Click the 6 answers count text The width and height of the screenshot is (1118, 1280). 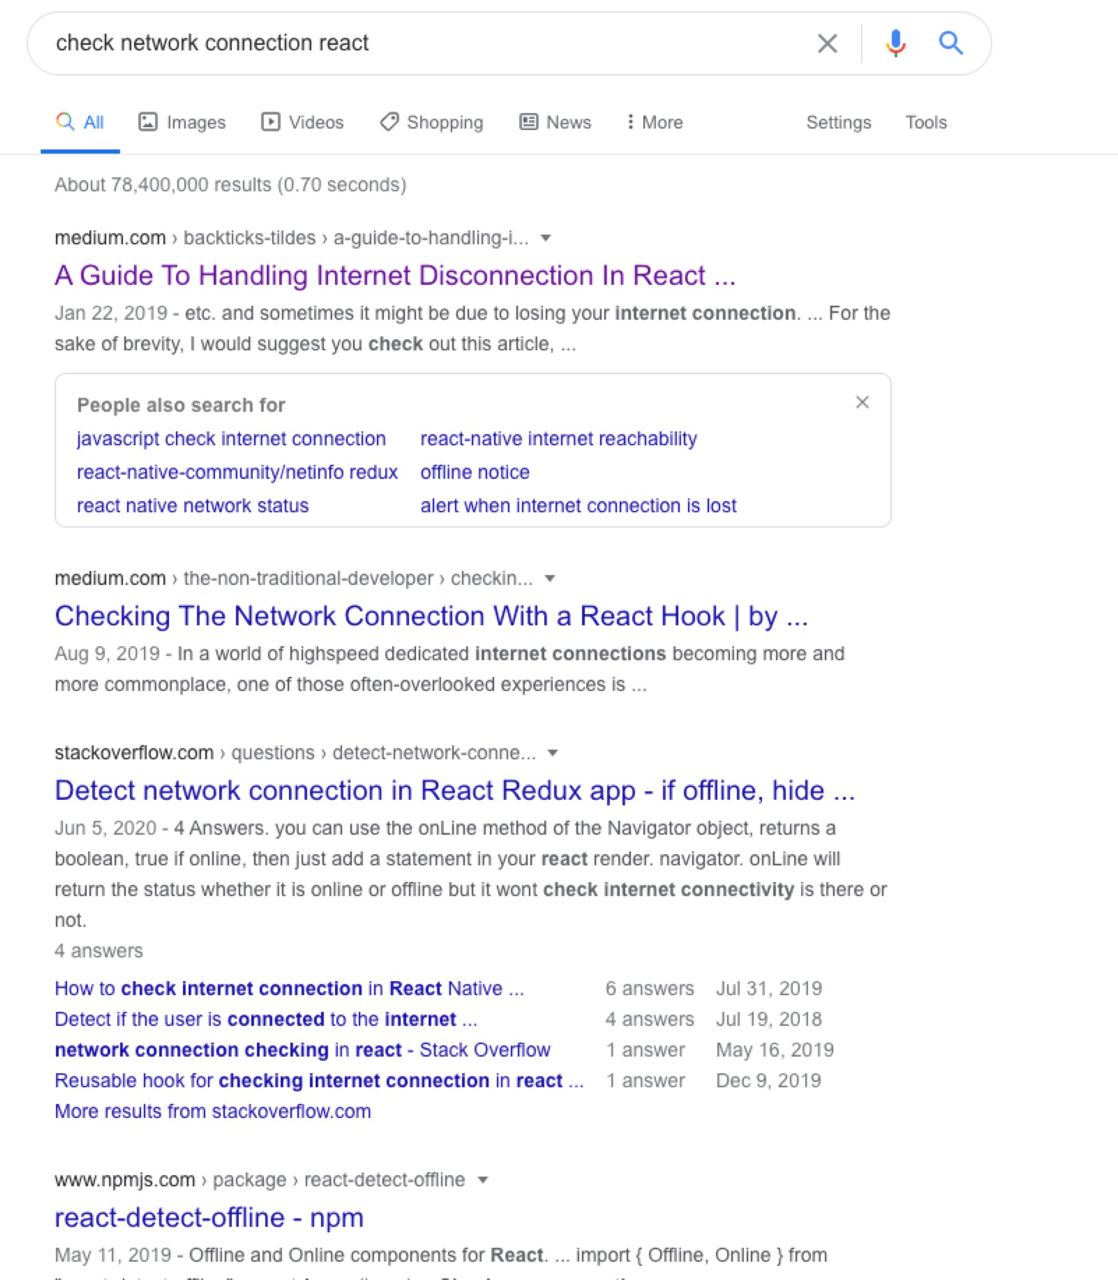point(649,988)
